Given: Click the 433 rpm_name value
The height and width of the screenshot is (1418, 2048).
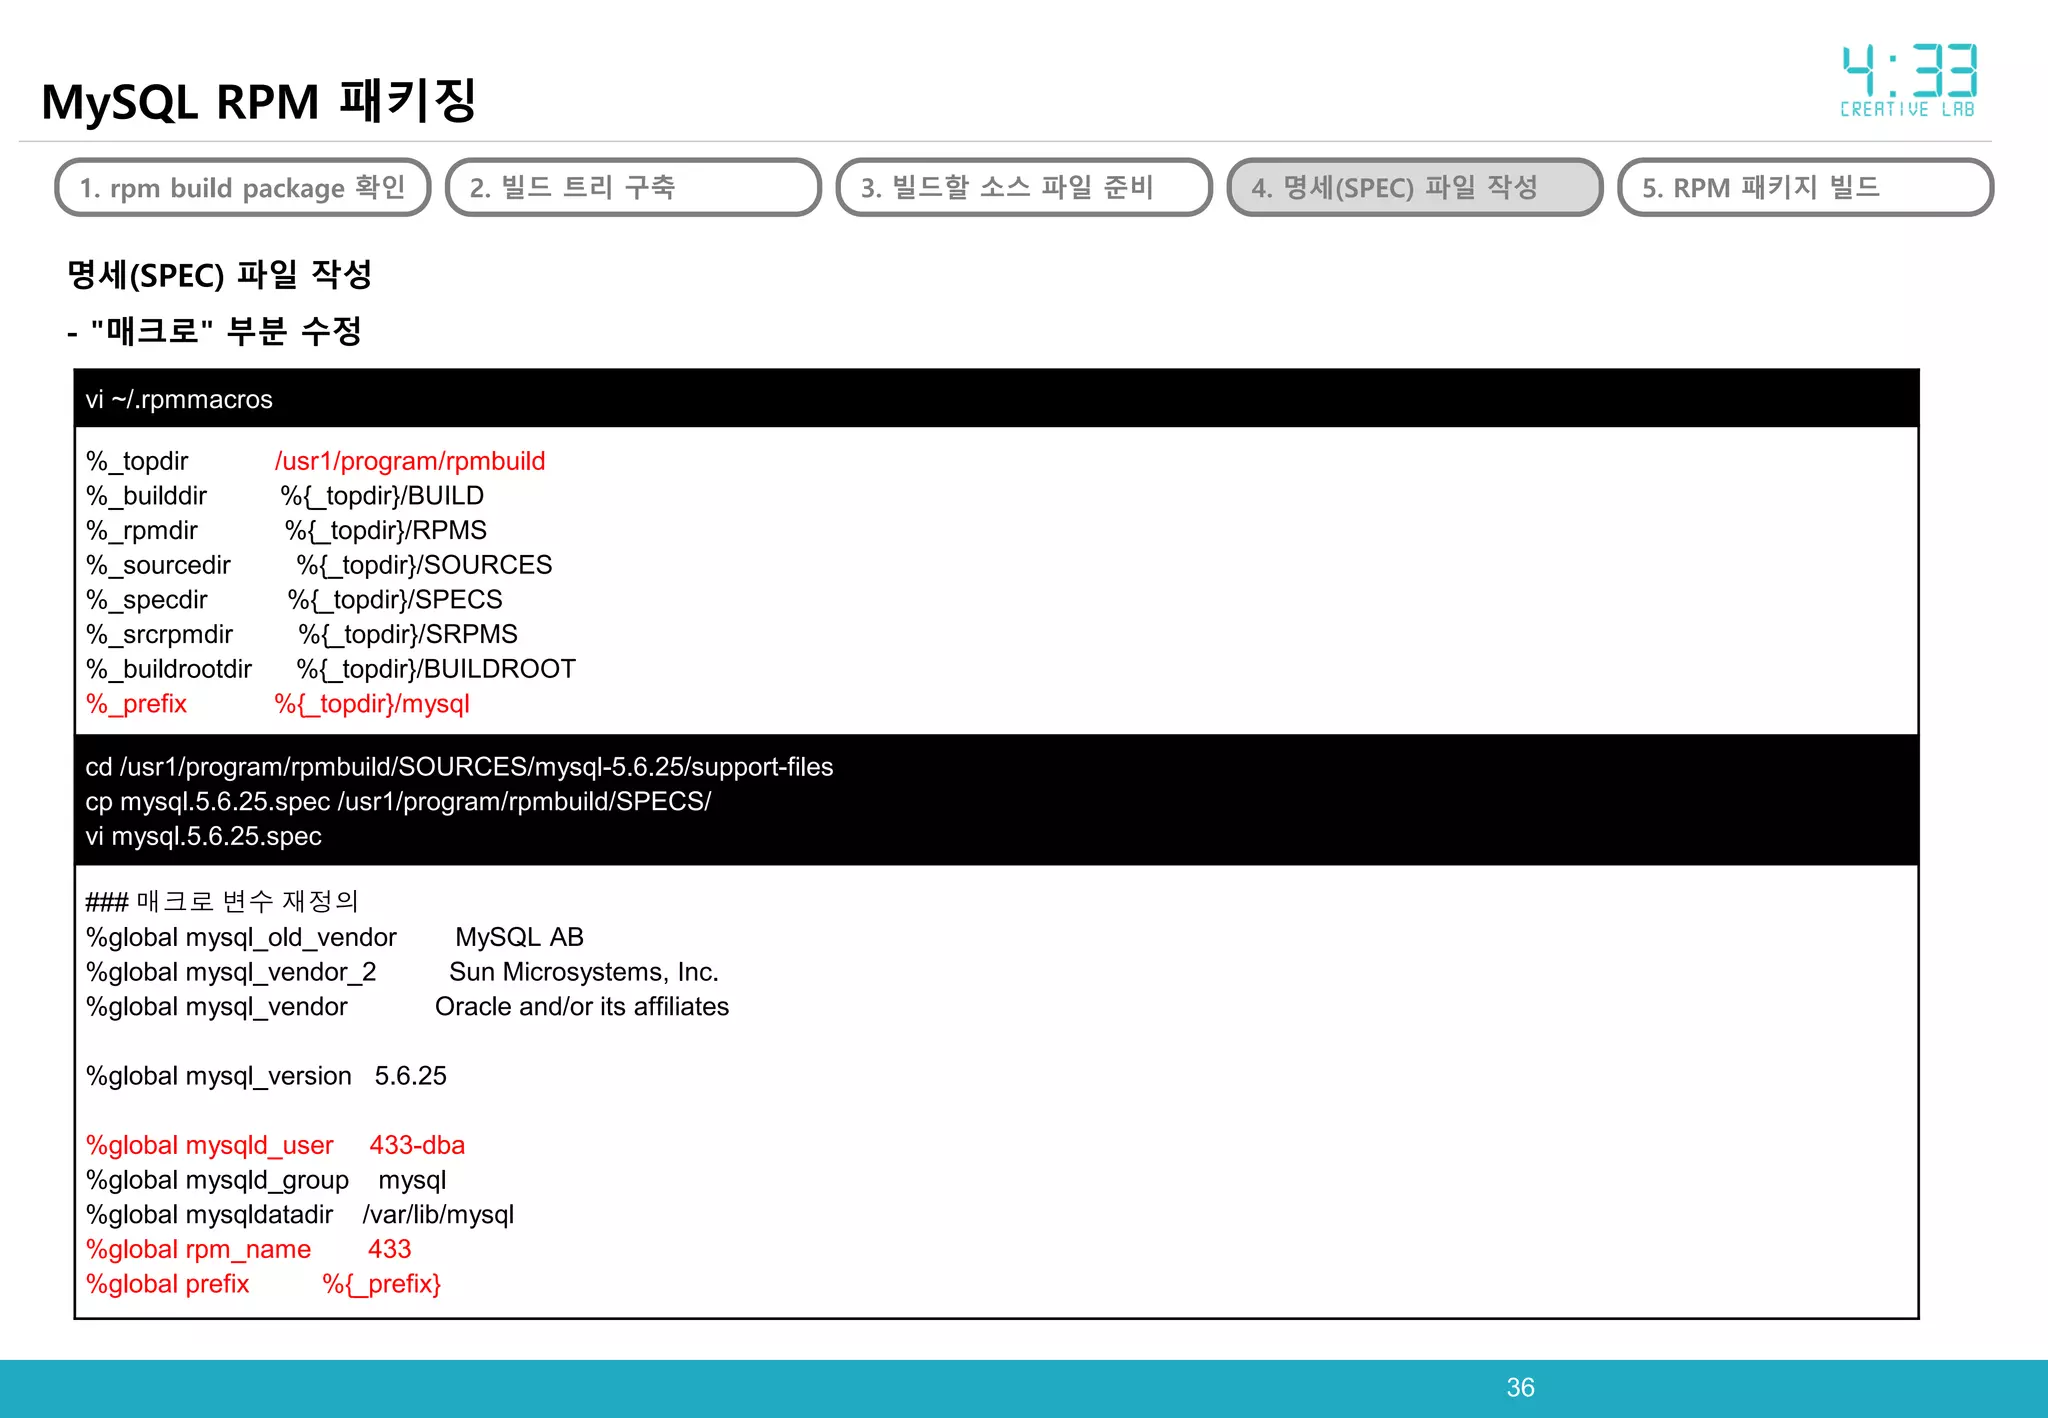Looking at the screenshot, I should (389, 1249).
